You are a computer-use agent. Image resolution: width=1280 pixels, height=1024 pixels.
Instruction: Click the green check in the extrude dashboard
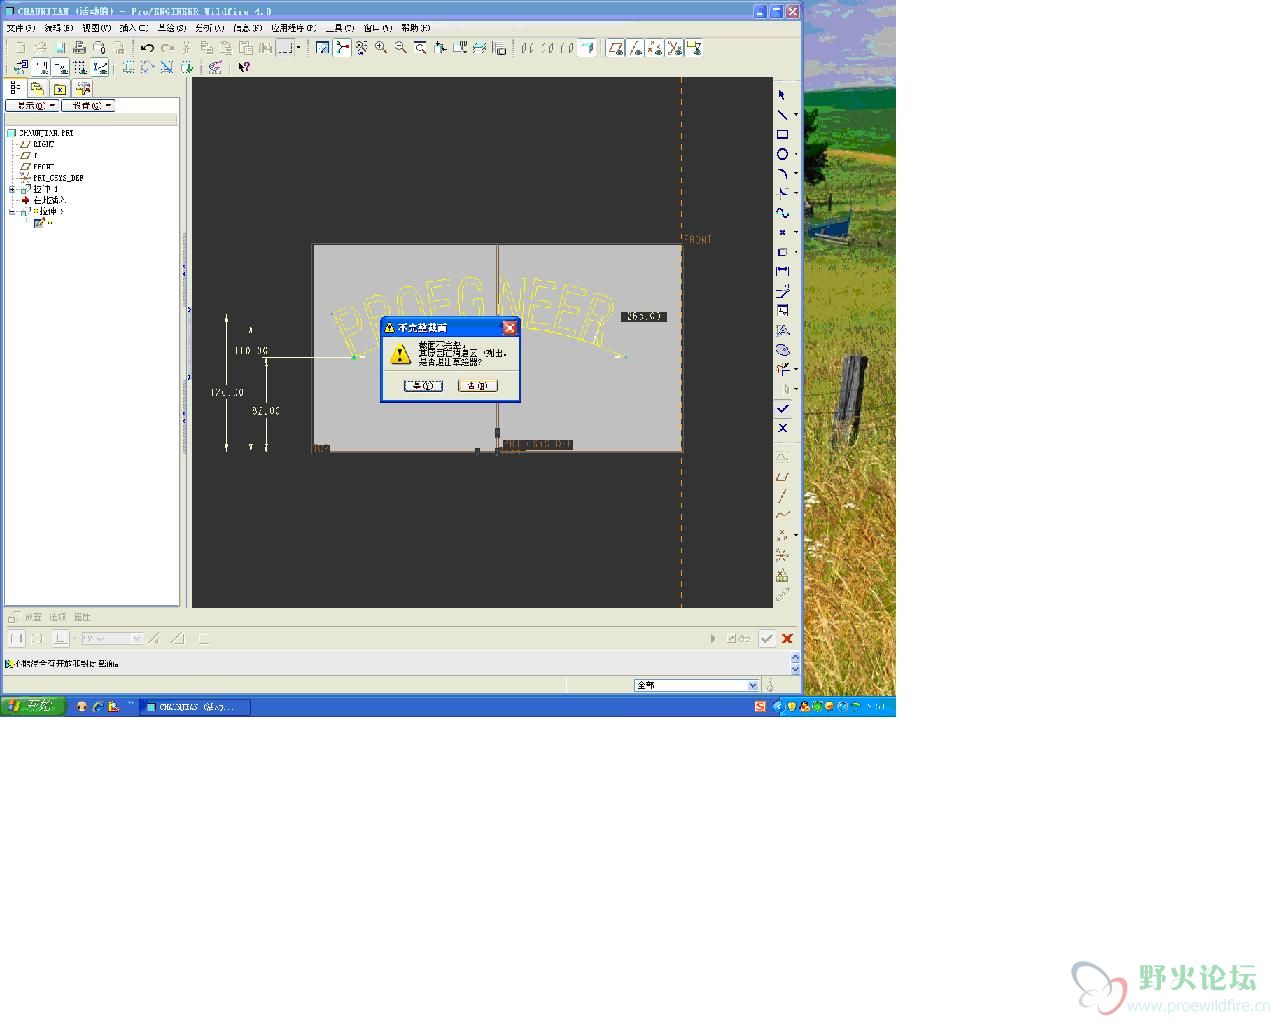tap(767, 638)
